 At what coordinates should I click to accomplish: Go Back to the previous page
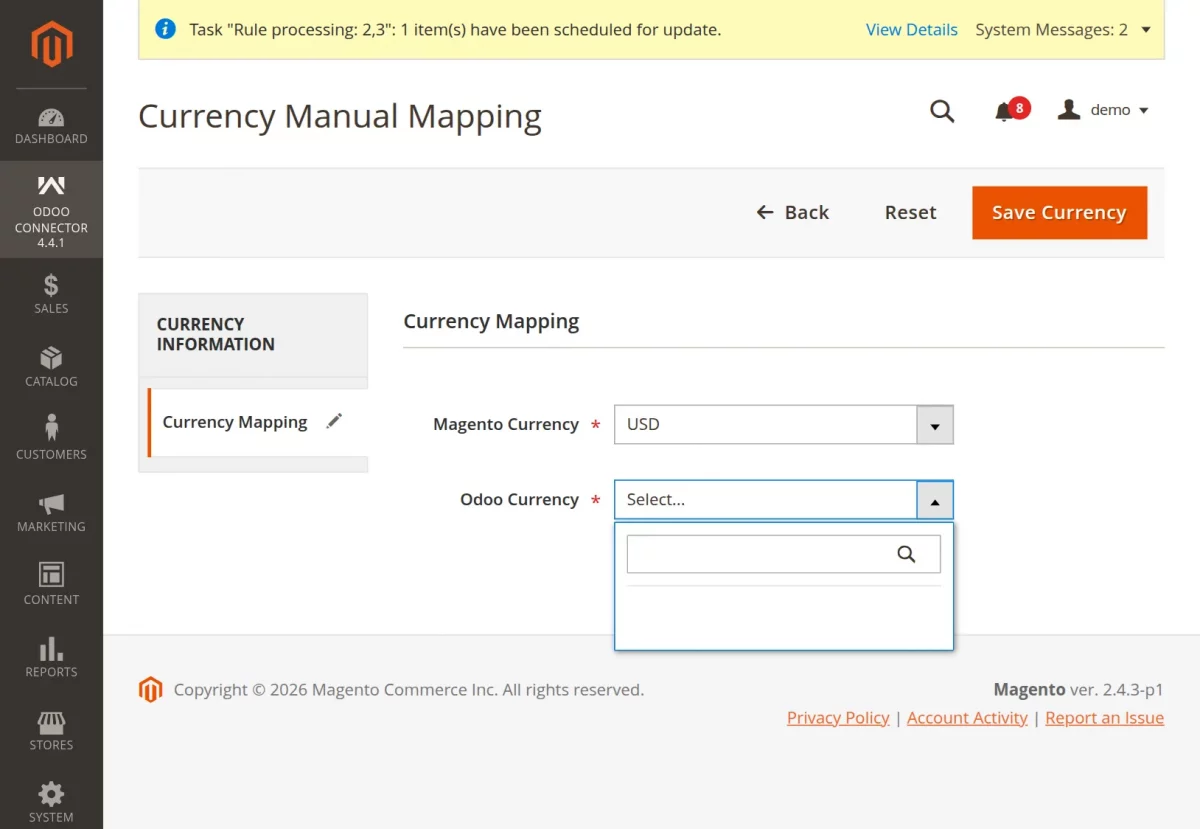click(x=793, y=212)
